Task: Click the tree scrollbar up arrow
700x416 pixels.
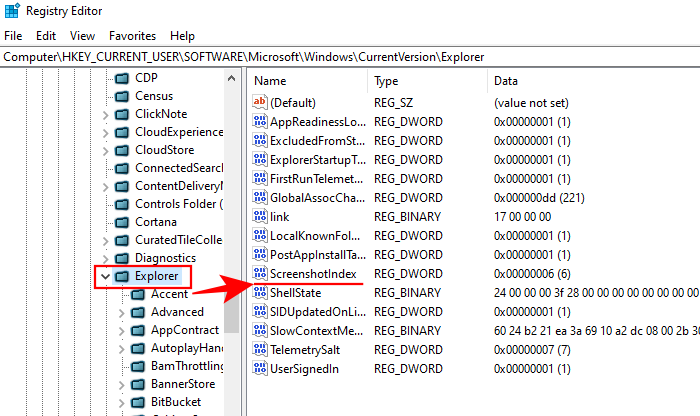Action: [231, 79]
